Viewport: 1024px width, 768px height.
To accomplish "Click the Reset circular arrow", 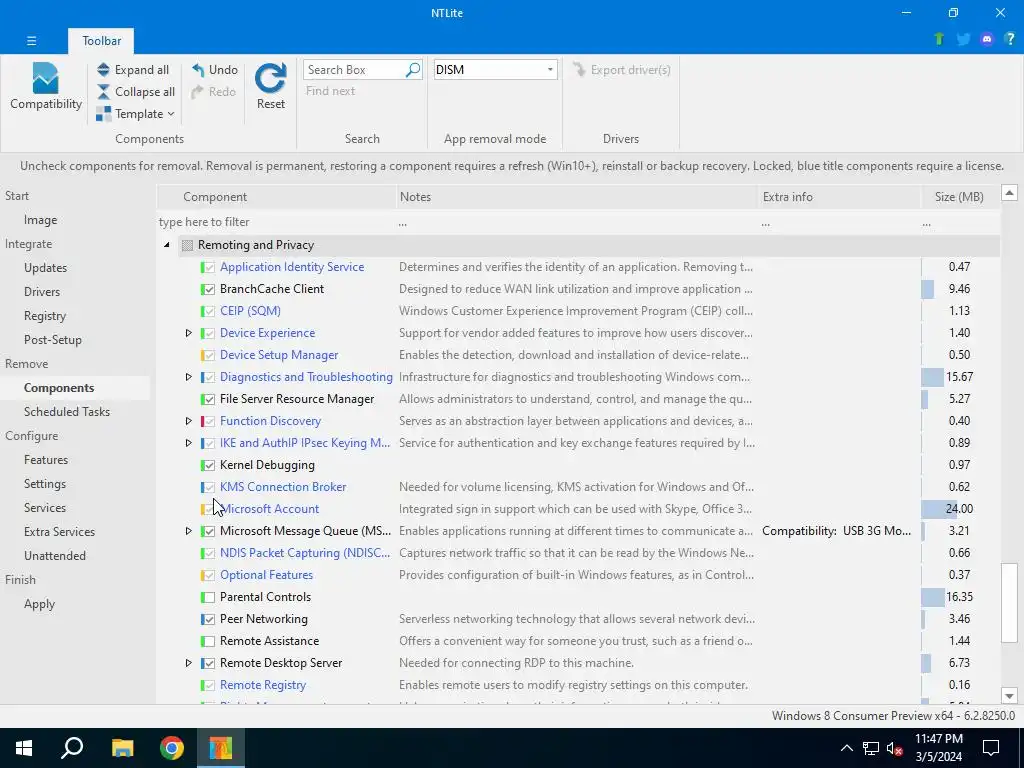I will coord(270,78).
